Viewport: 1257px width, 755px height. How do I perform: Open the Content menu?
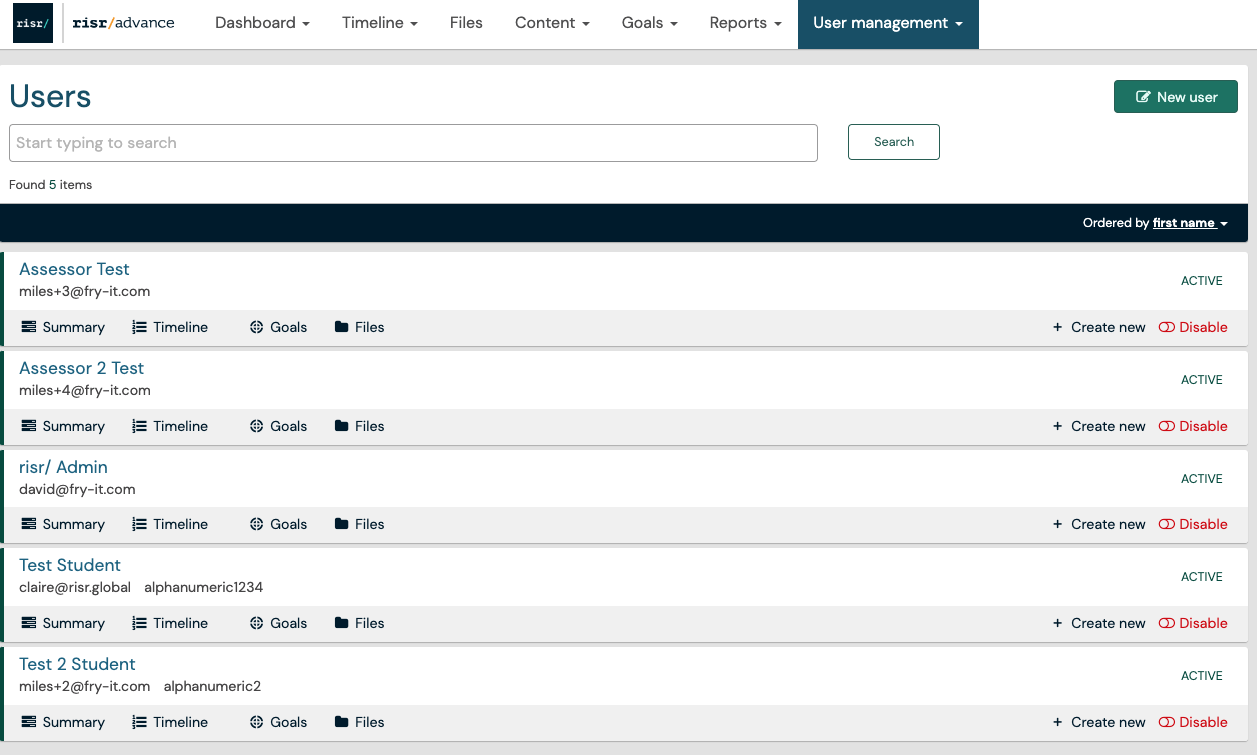click(x=552, y=22)
